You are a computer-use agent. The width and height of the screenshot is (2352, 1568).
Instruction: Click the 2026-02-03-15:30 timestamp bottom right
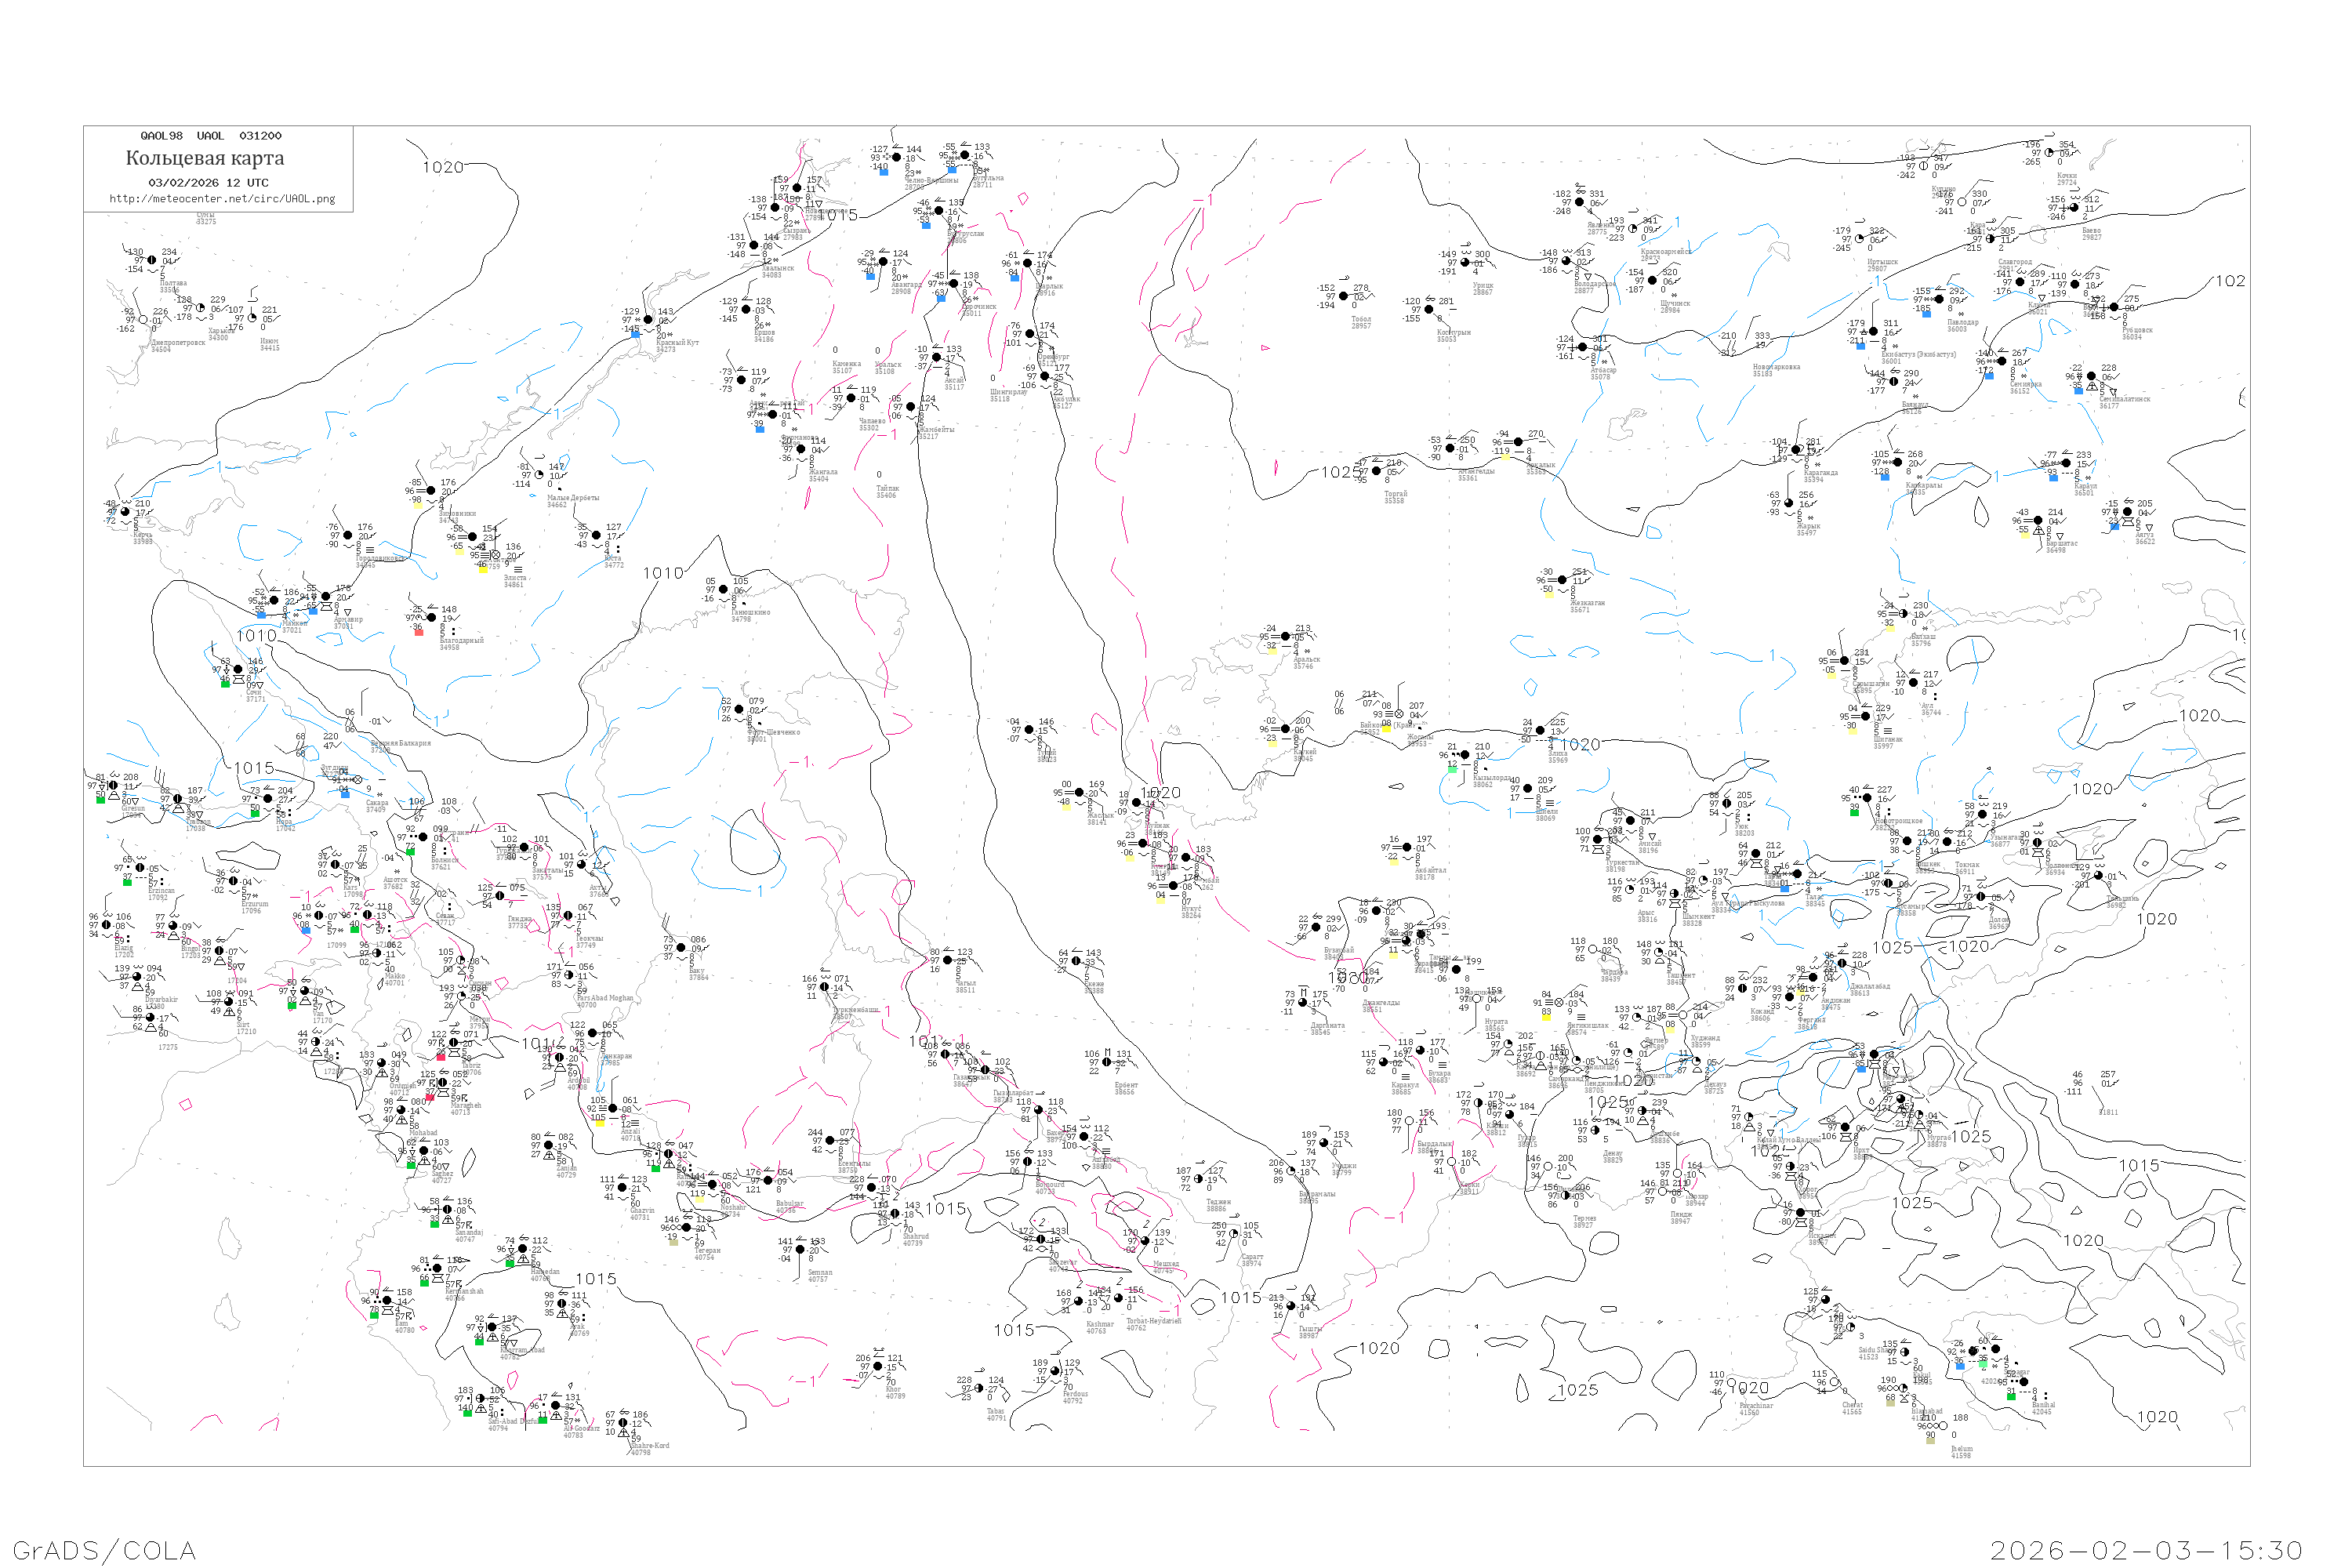point(2146,1550)
